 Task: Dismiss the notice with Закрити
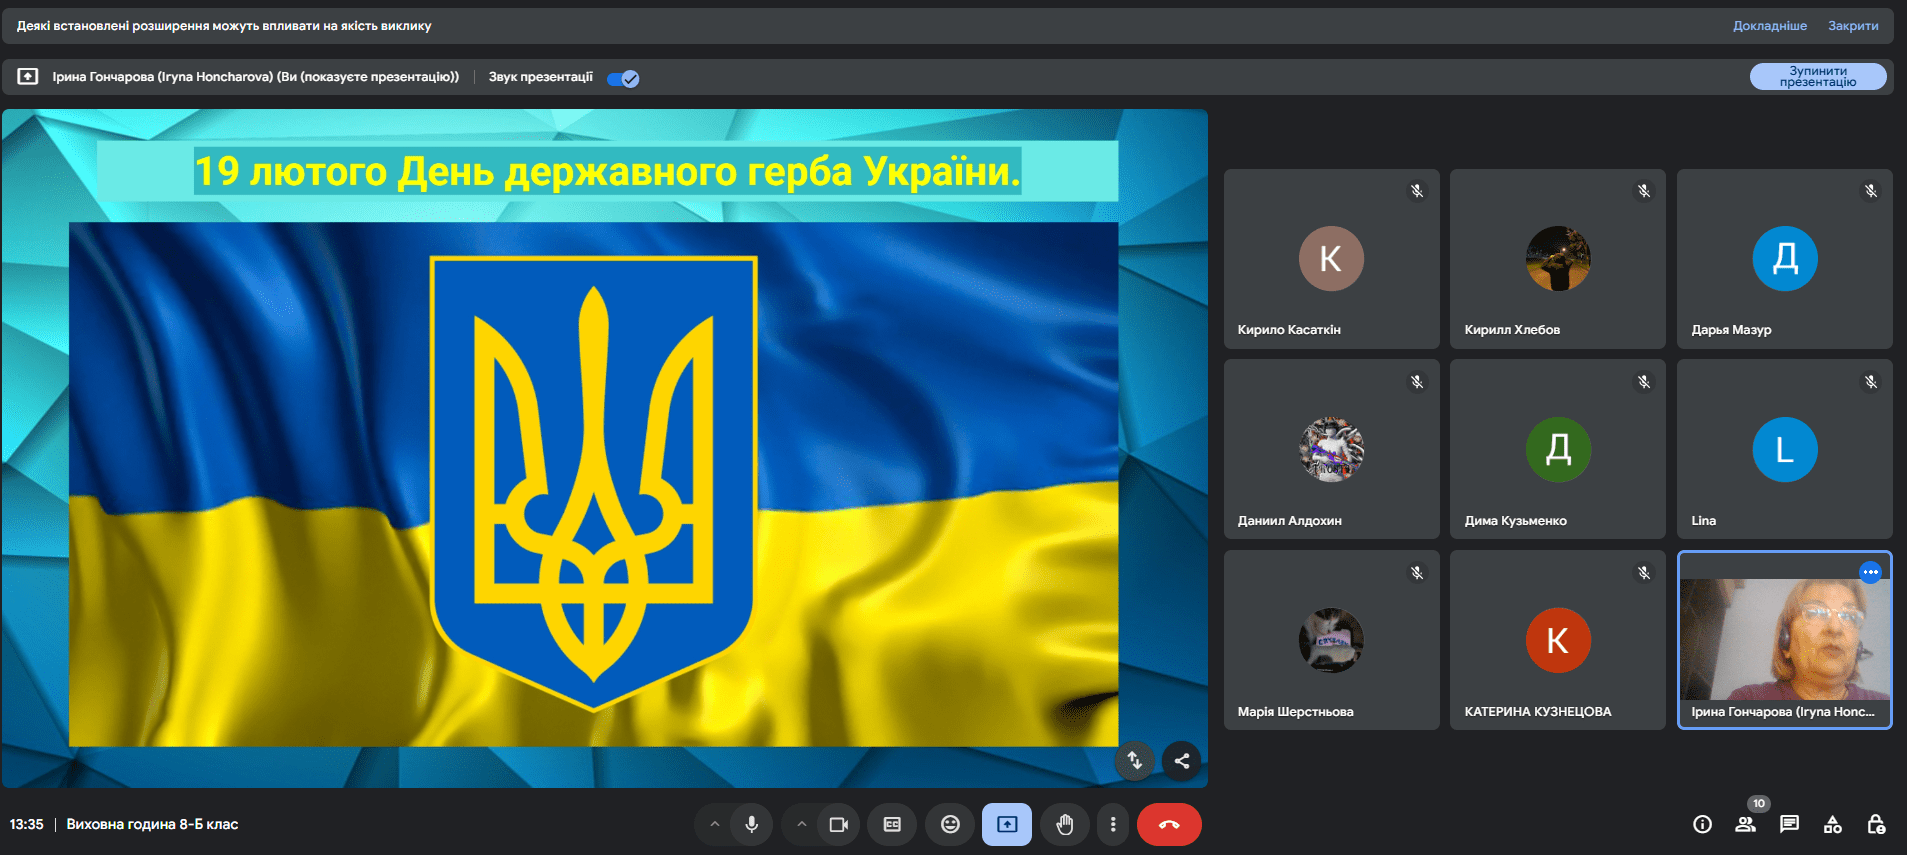coord(1853,26)
